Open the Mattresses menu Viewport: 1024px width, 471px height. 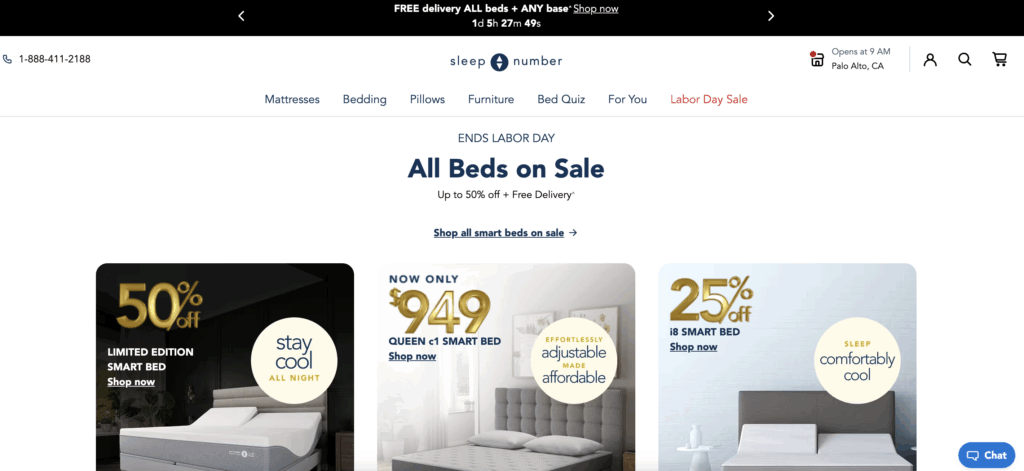(x=292, y=99)
